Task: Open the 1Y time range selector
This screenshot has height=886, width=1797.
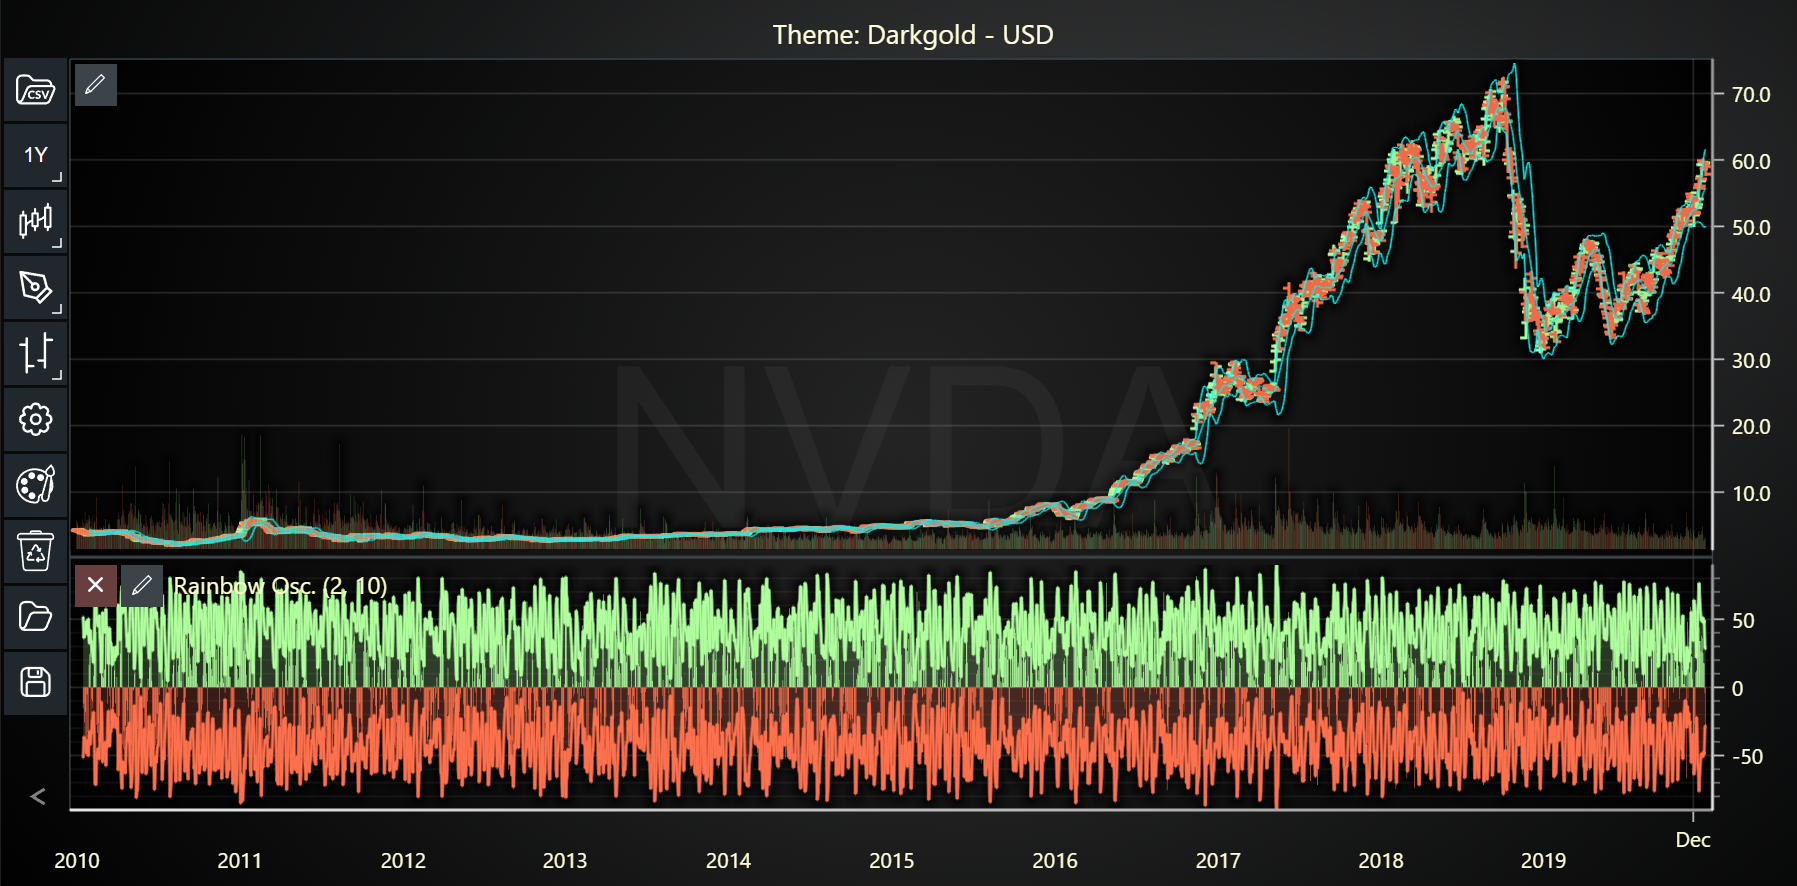Action: 36,155
